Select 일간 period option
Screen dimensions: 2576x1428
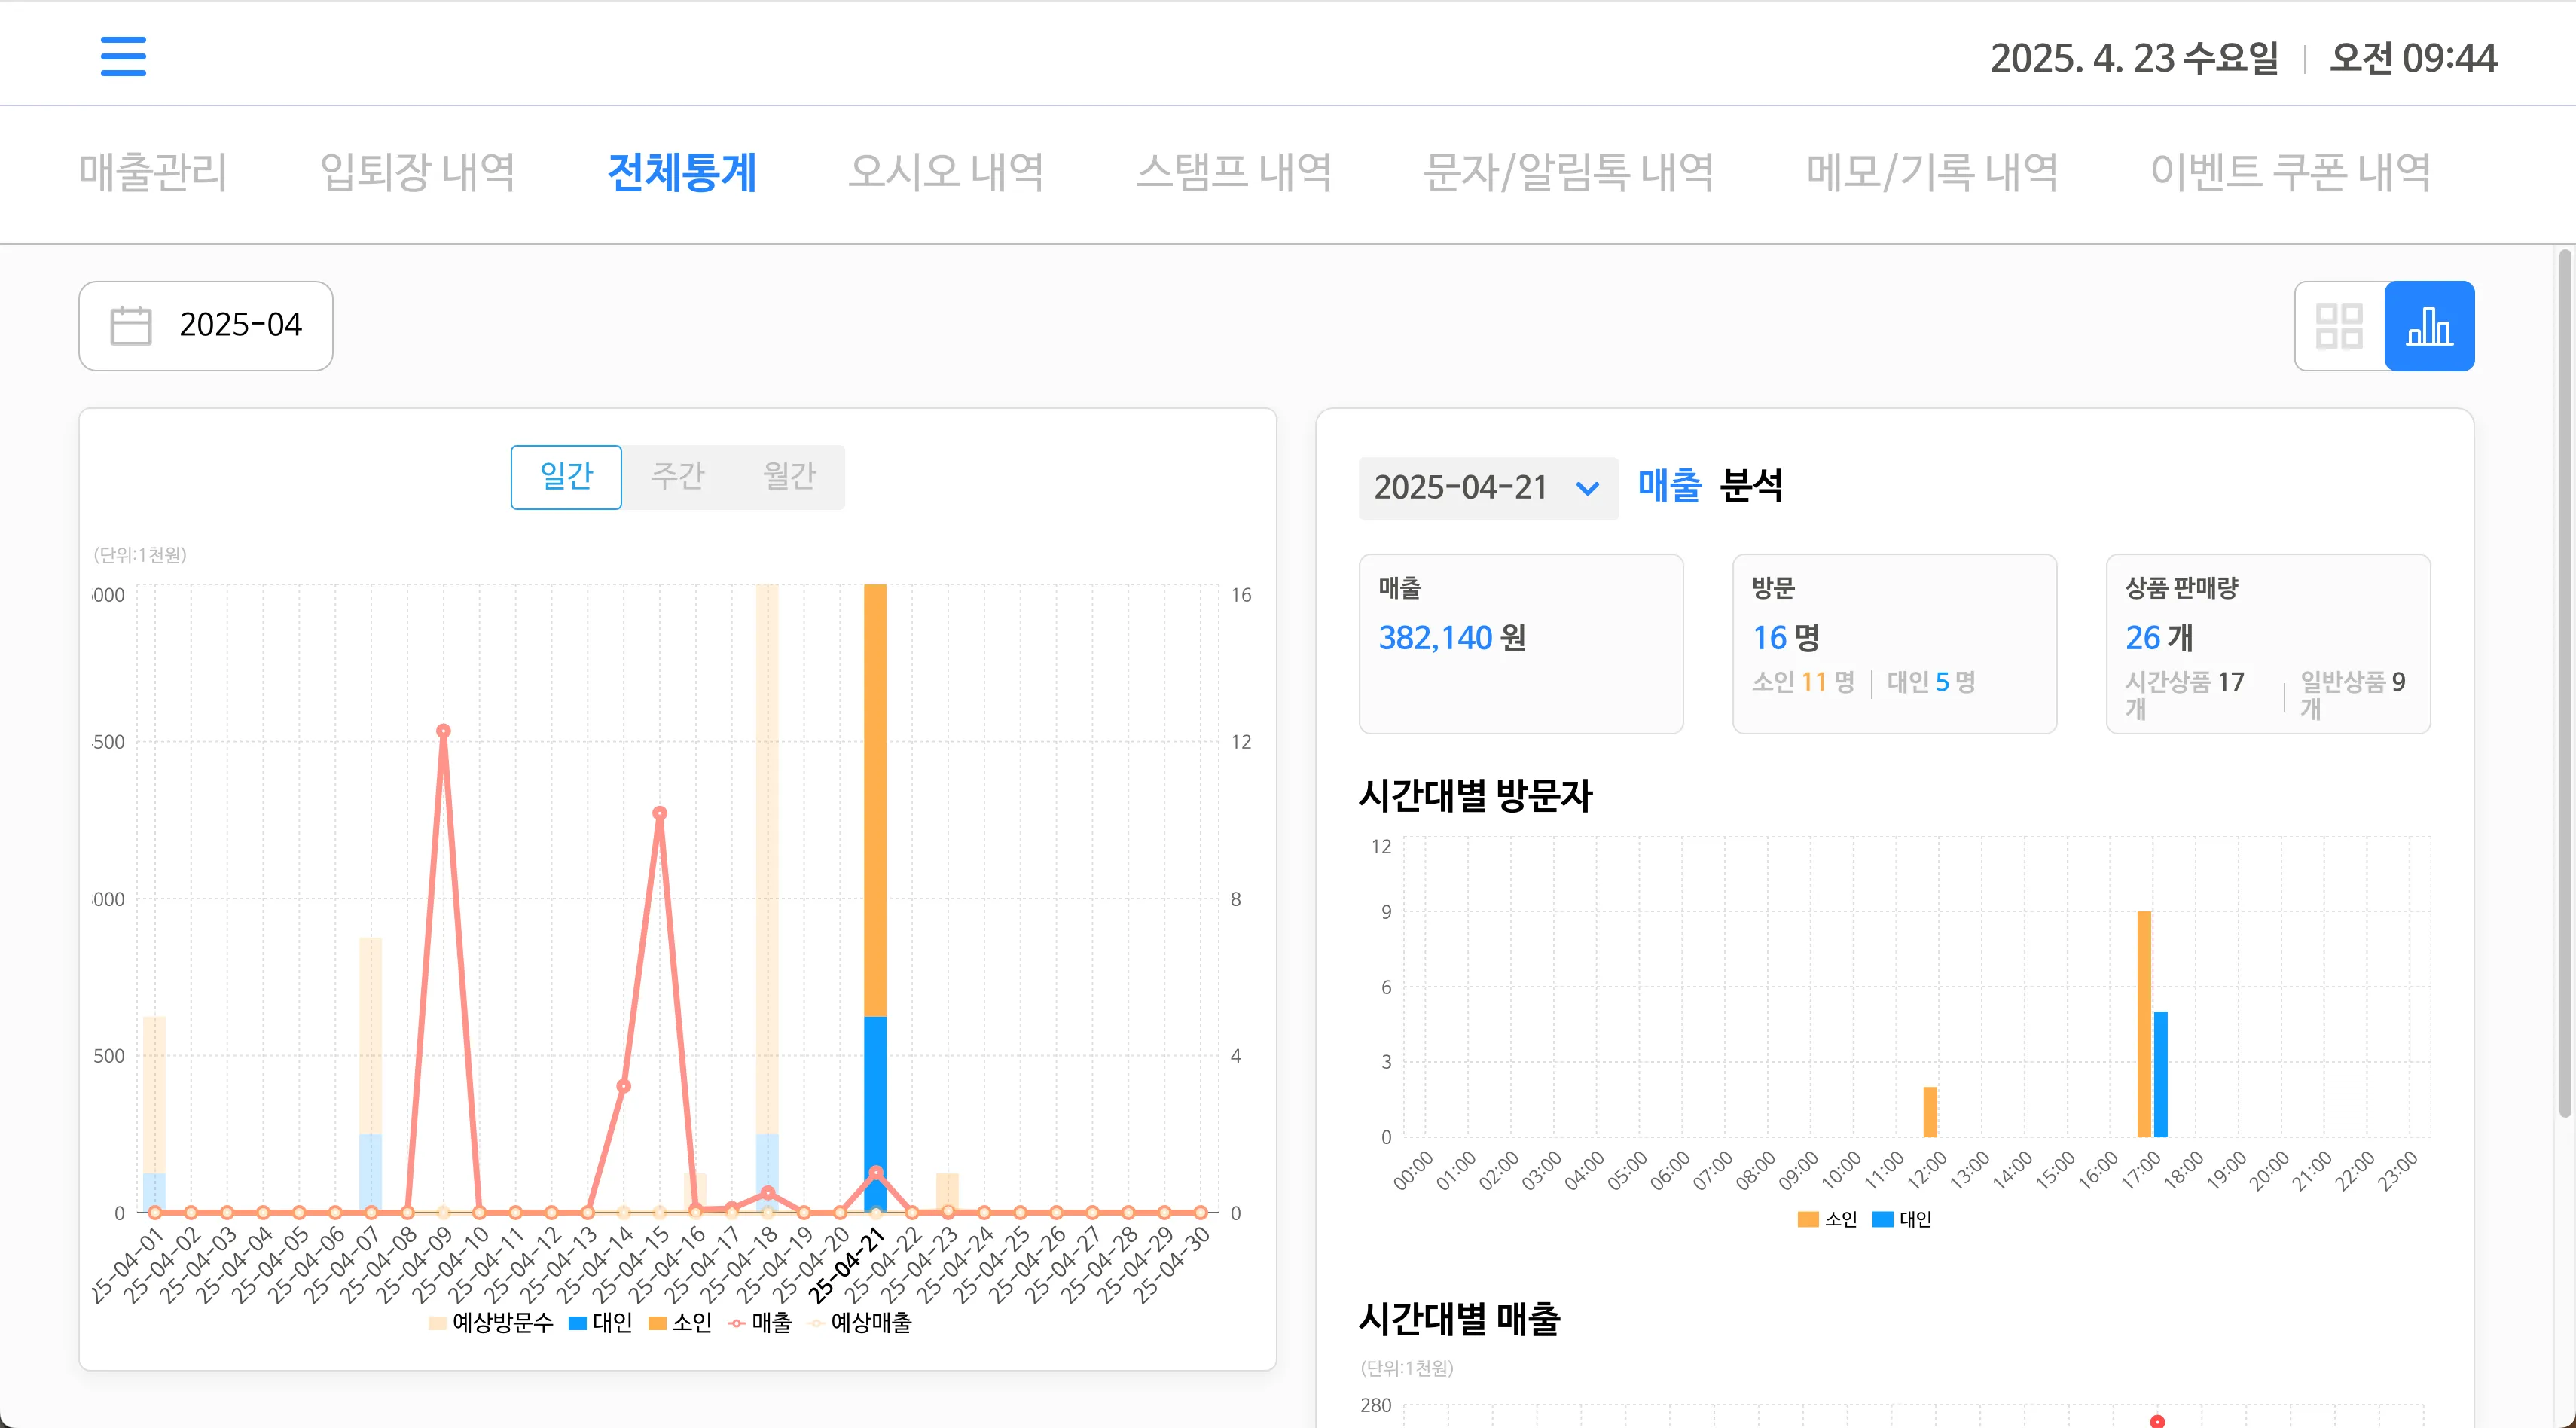pyautogui.click(x=566, y=476)
